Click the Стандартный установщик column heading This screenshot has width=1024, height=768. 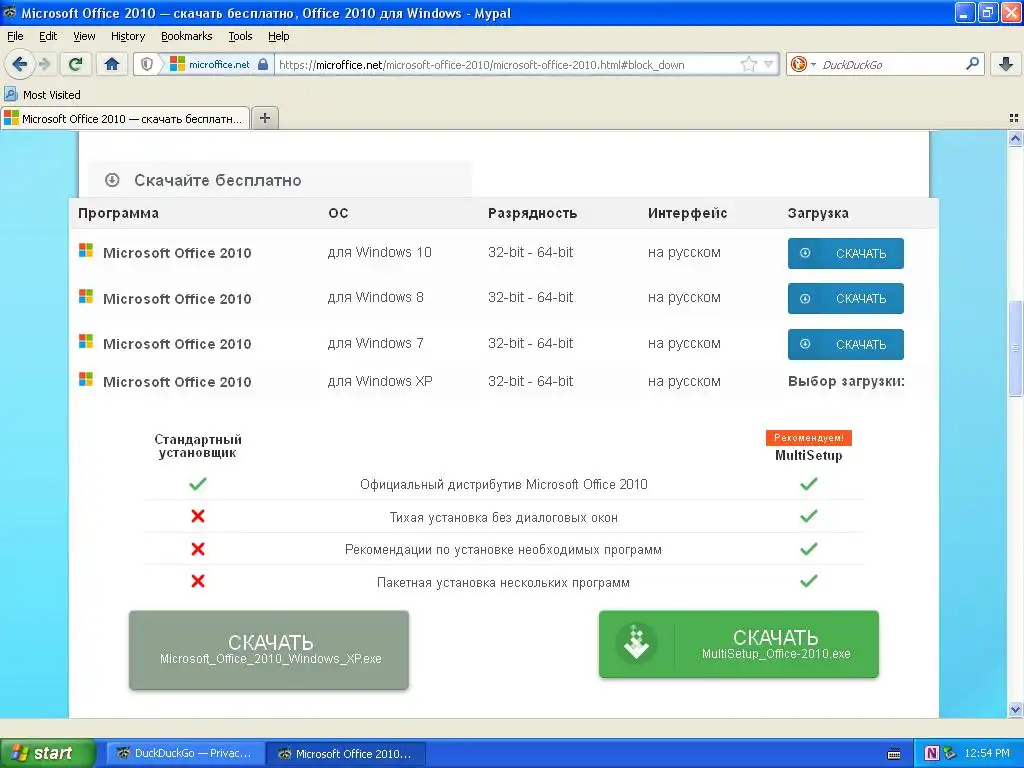[x=198, y=446]
